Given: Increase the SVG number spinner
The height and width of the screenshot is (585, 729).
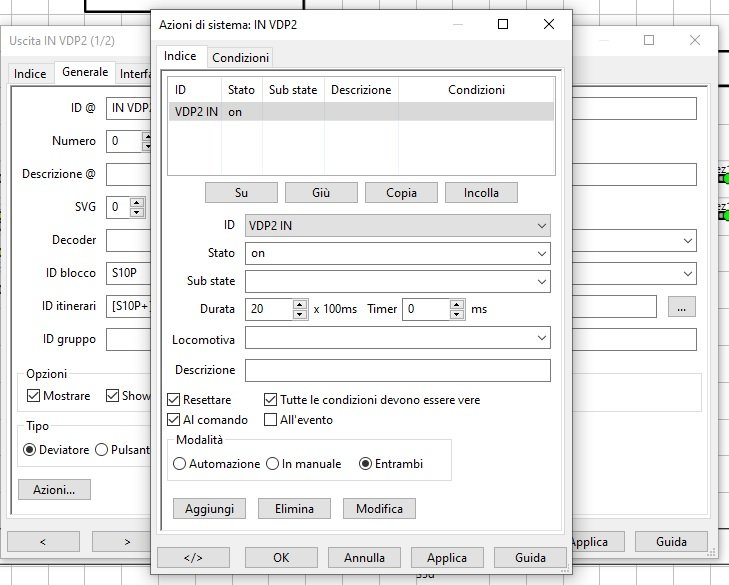Looking at the screenshot, I should 138,202.
